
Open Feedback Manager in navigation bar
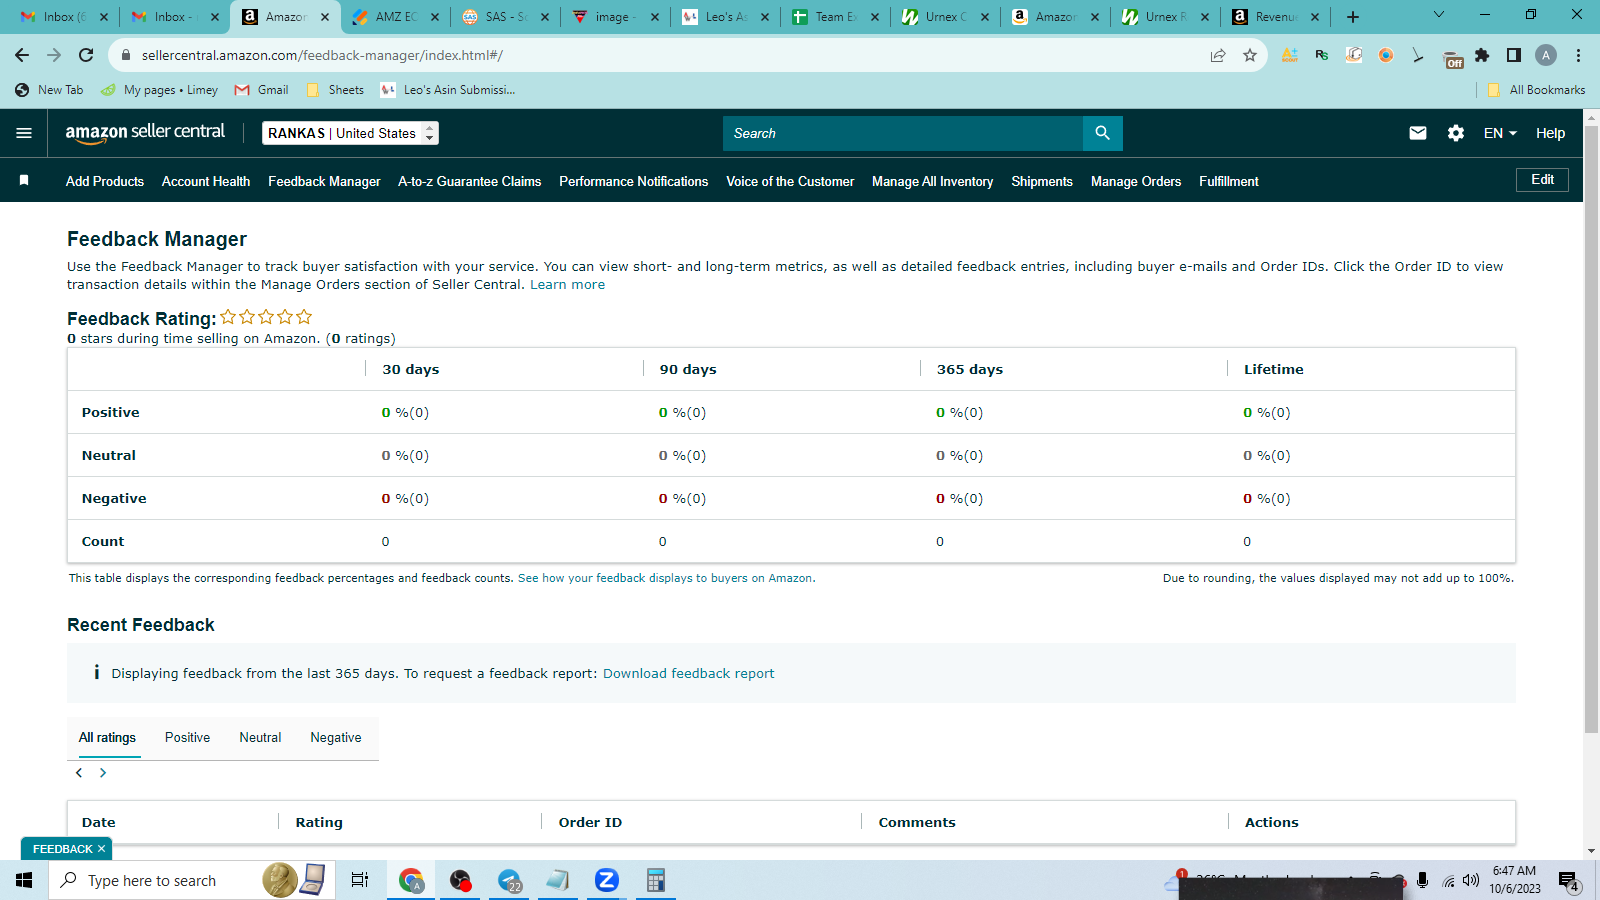pyautogui.click(x=324, y=181)
